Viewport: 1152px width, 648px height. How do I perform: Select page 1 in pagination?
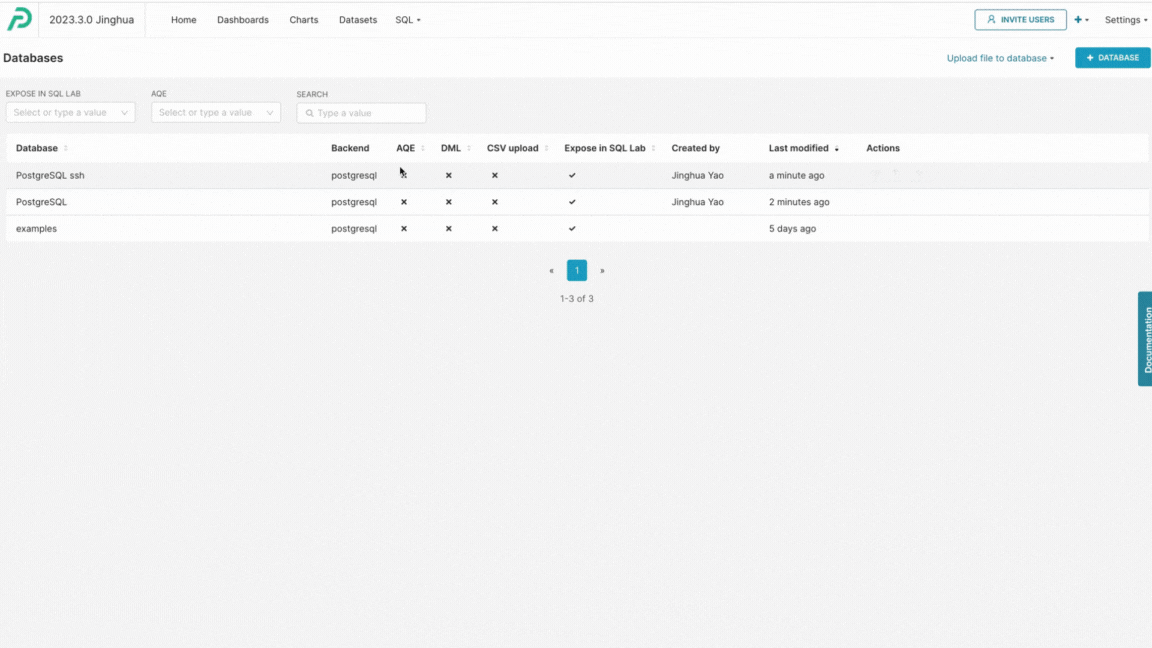(x=576, y=270)
